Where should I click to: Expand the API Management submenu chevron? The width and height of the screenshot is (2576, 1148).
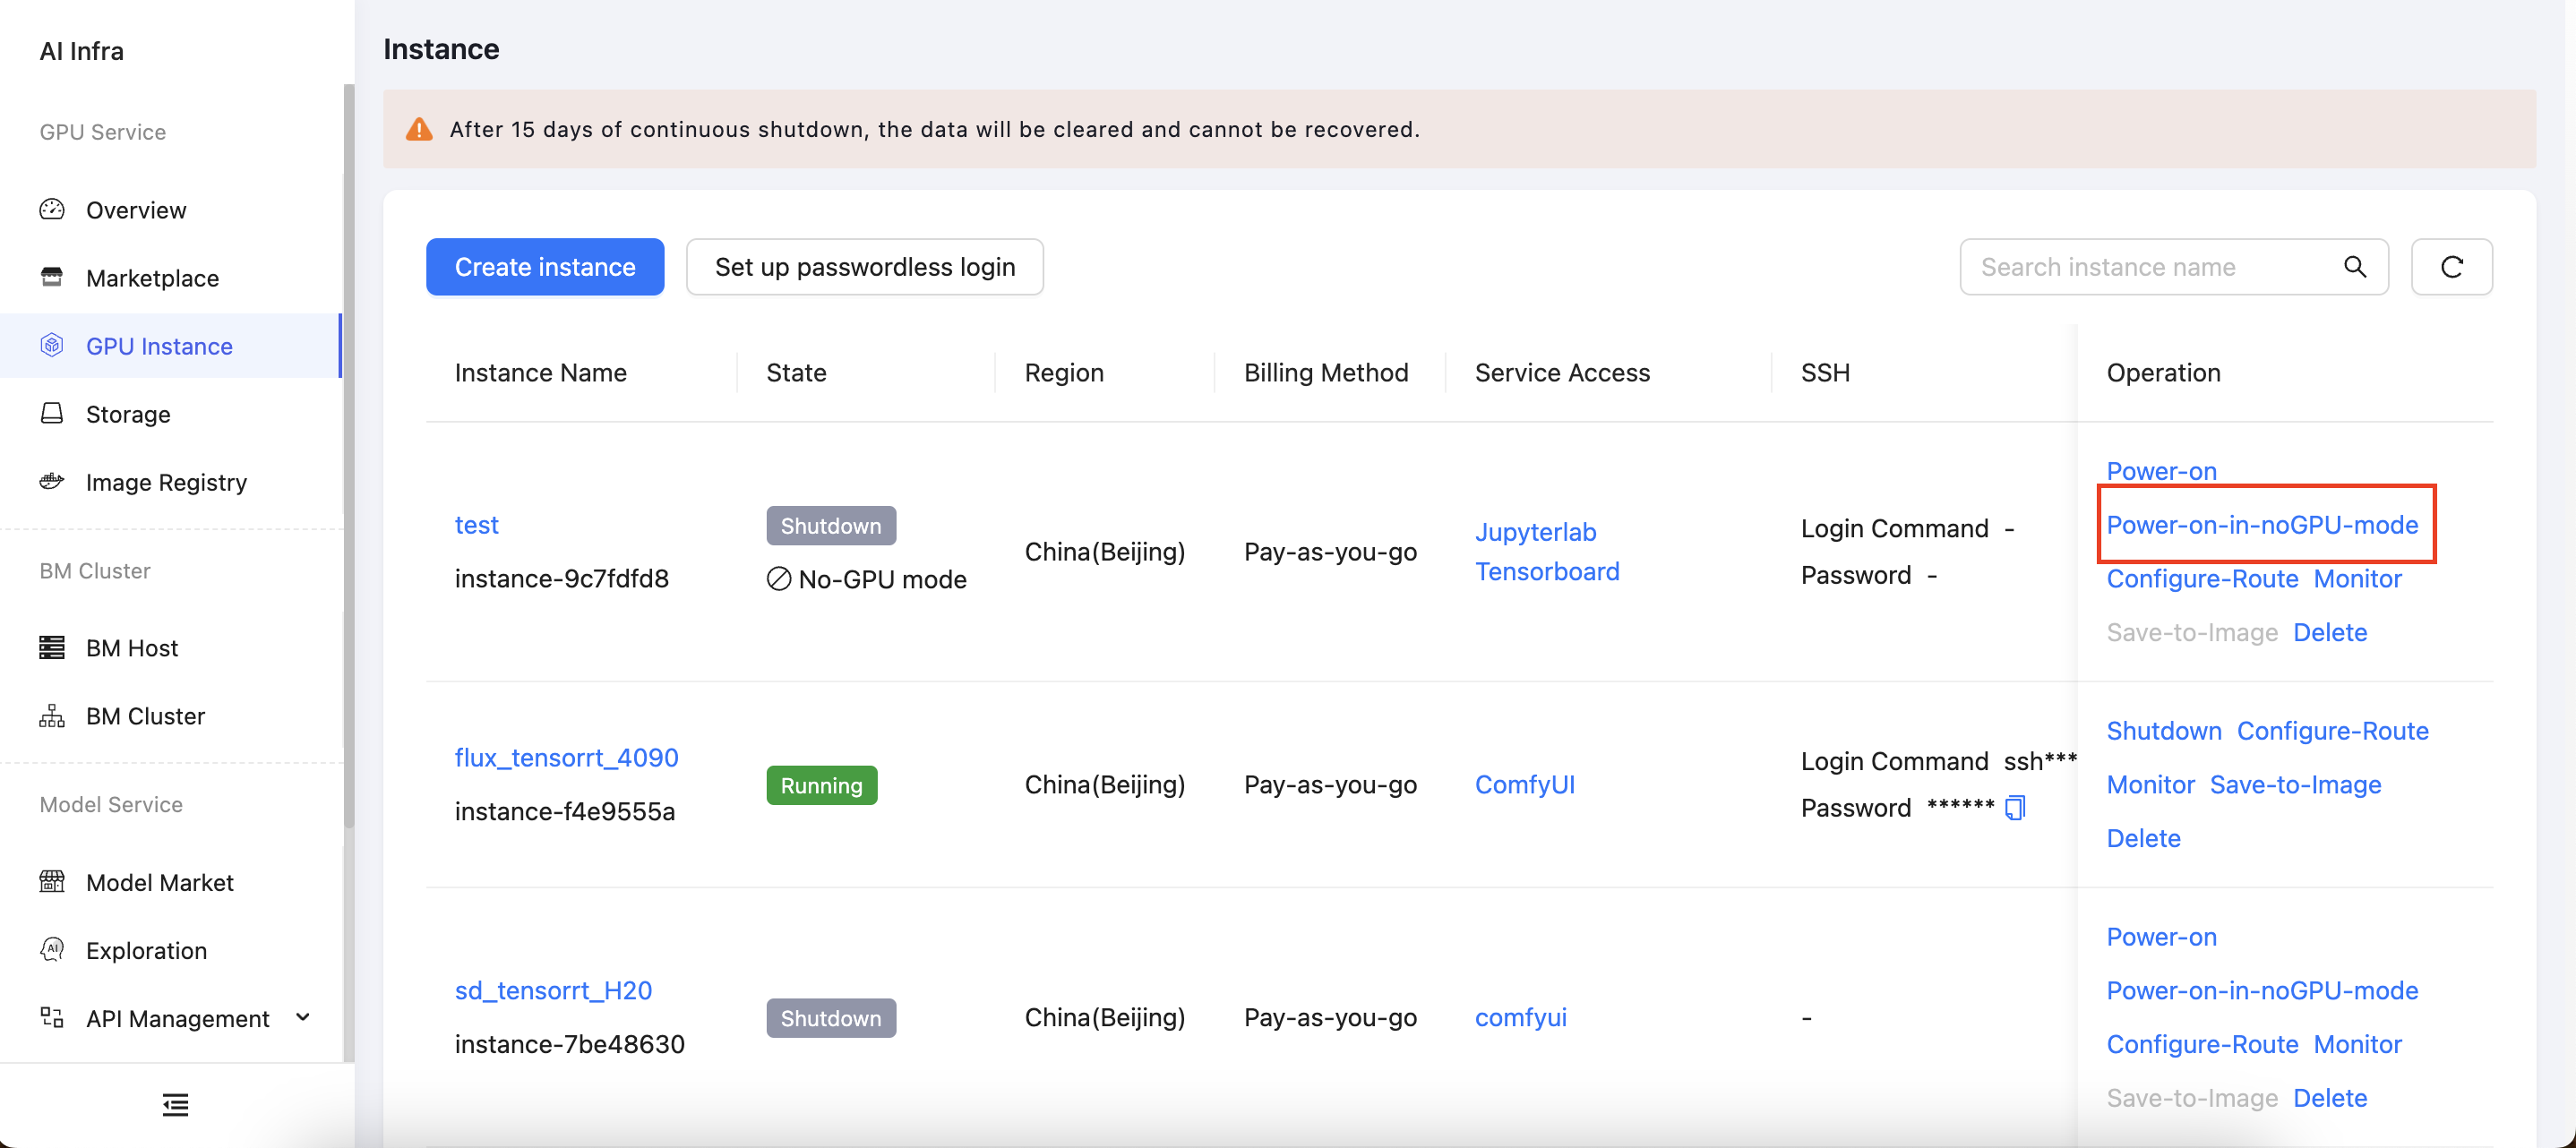click(303, 1017)
